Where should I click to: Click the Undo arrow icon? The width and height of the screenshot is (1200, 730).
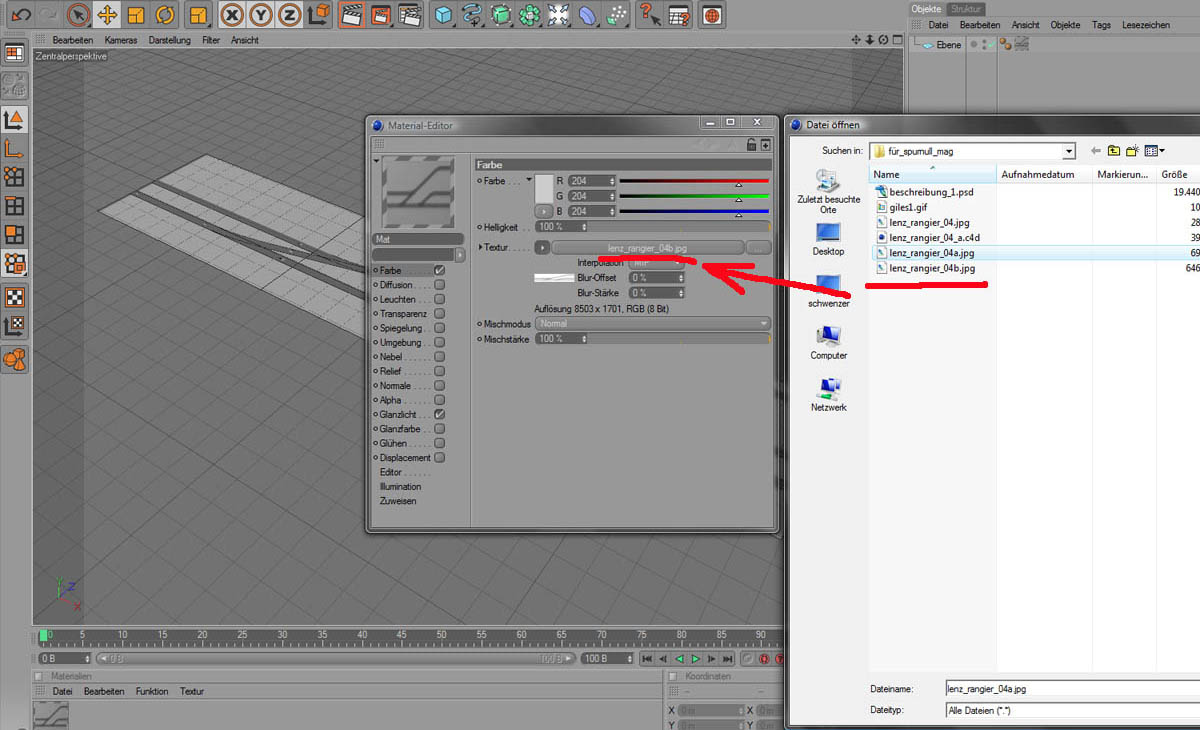click(20, 15)
